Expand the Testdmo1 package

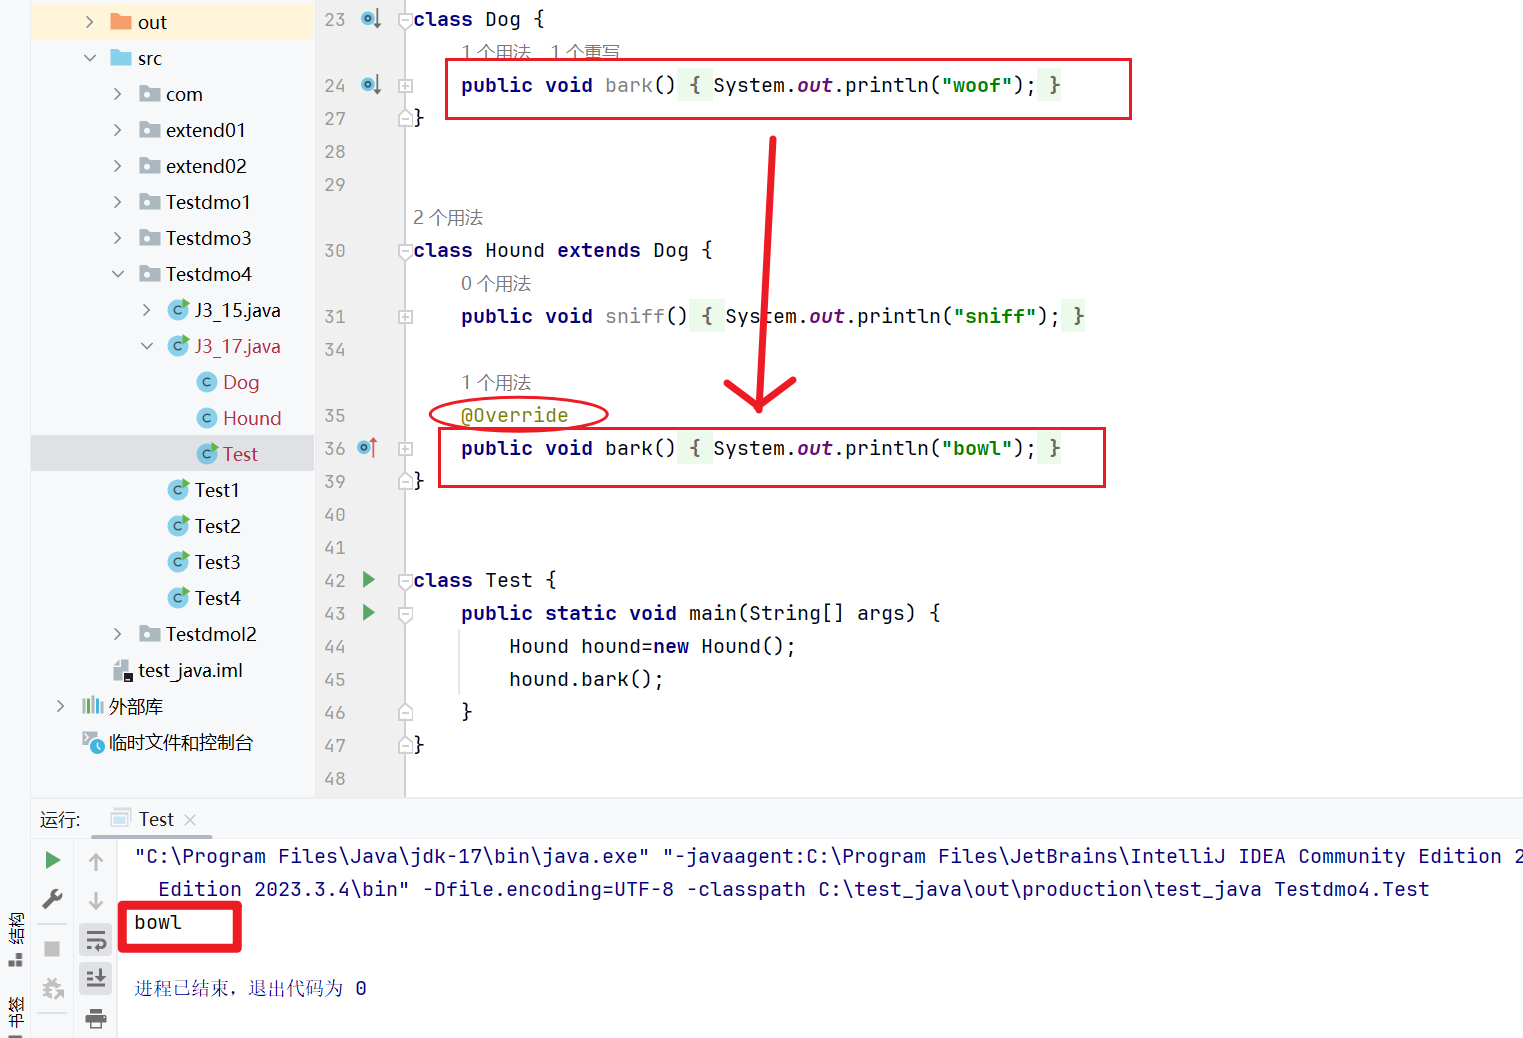pyautogui.click(x=118, y=202)
